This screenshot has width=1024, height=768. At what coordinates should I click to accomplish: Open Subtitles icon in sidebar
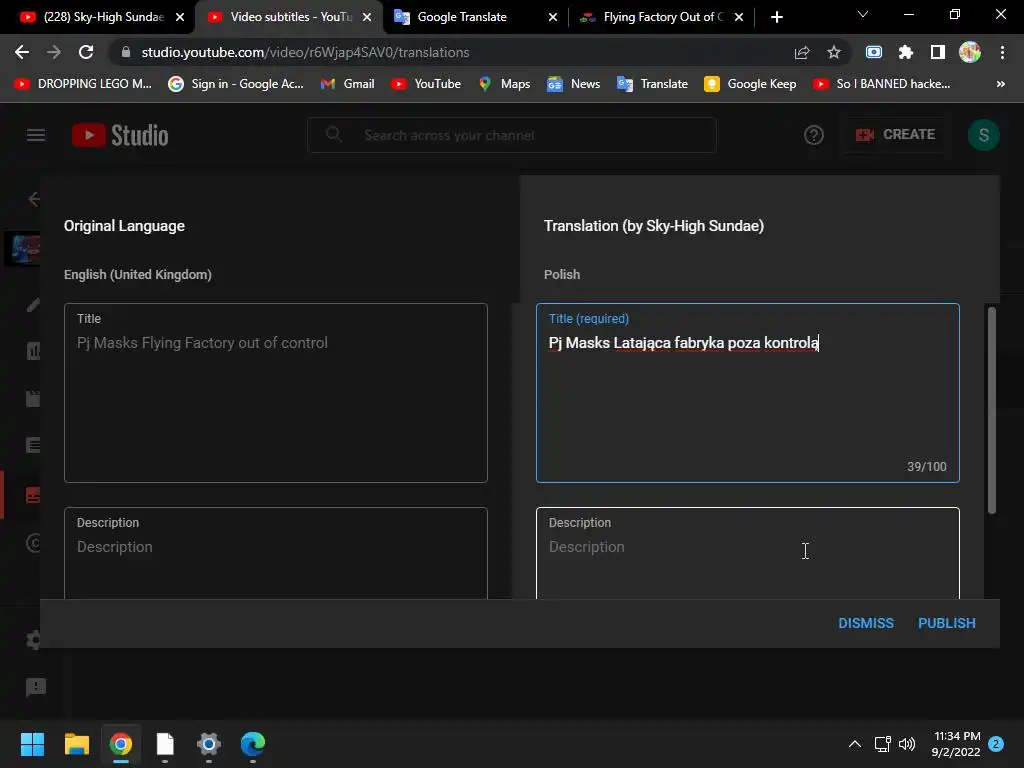[33, 495]
